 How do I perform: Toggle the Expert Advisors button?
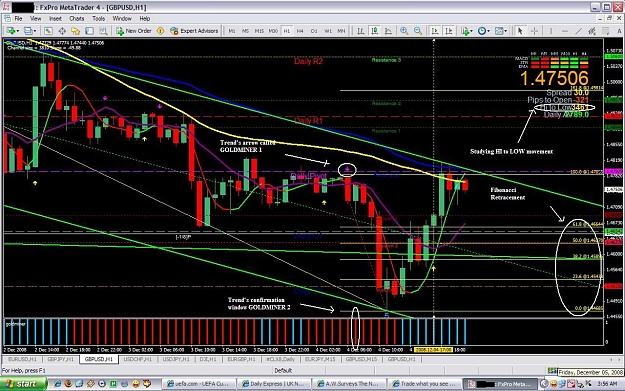[194, 31]
